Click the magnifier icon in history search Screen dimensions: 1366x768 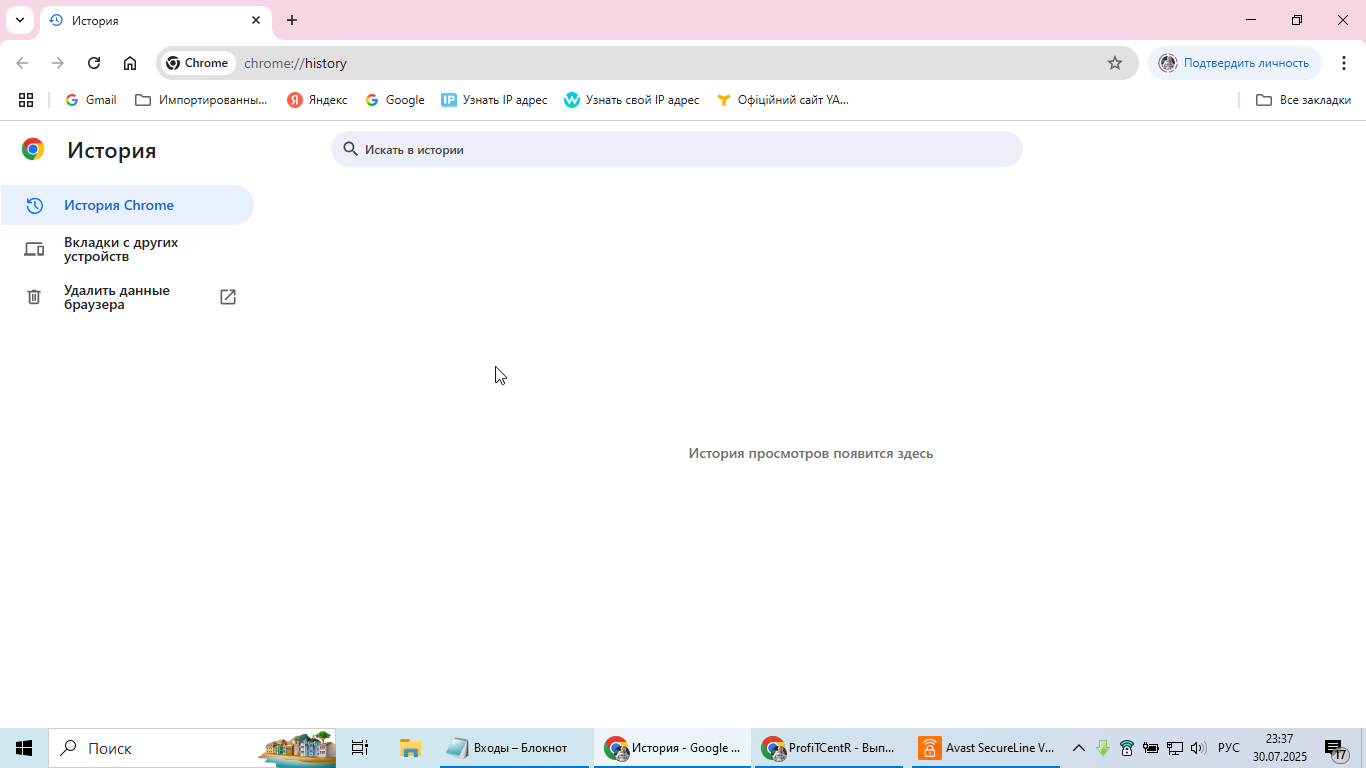pyautogui.click(x=350, y=149)
